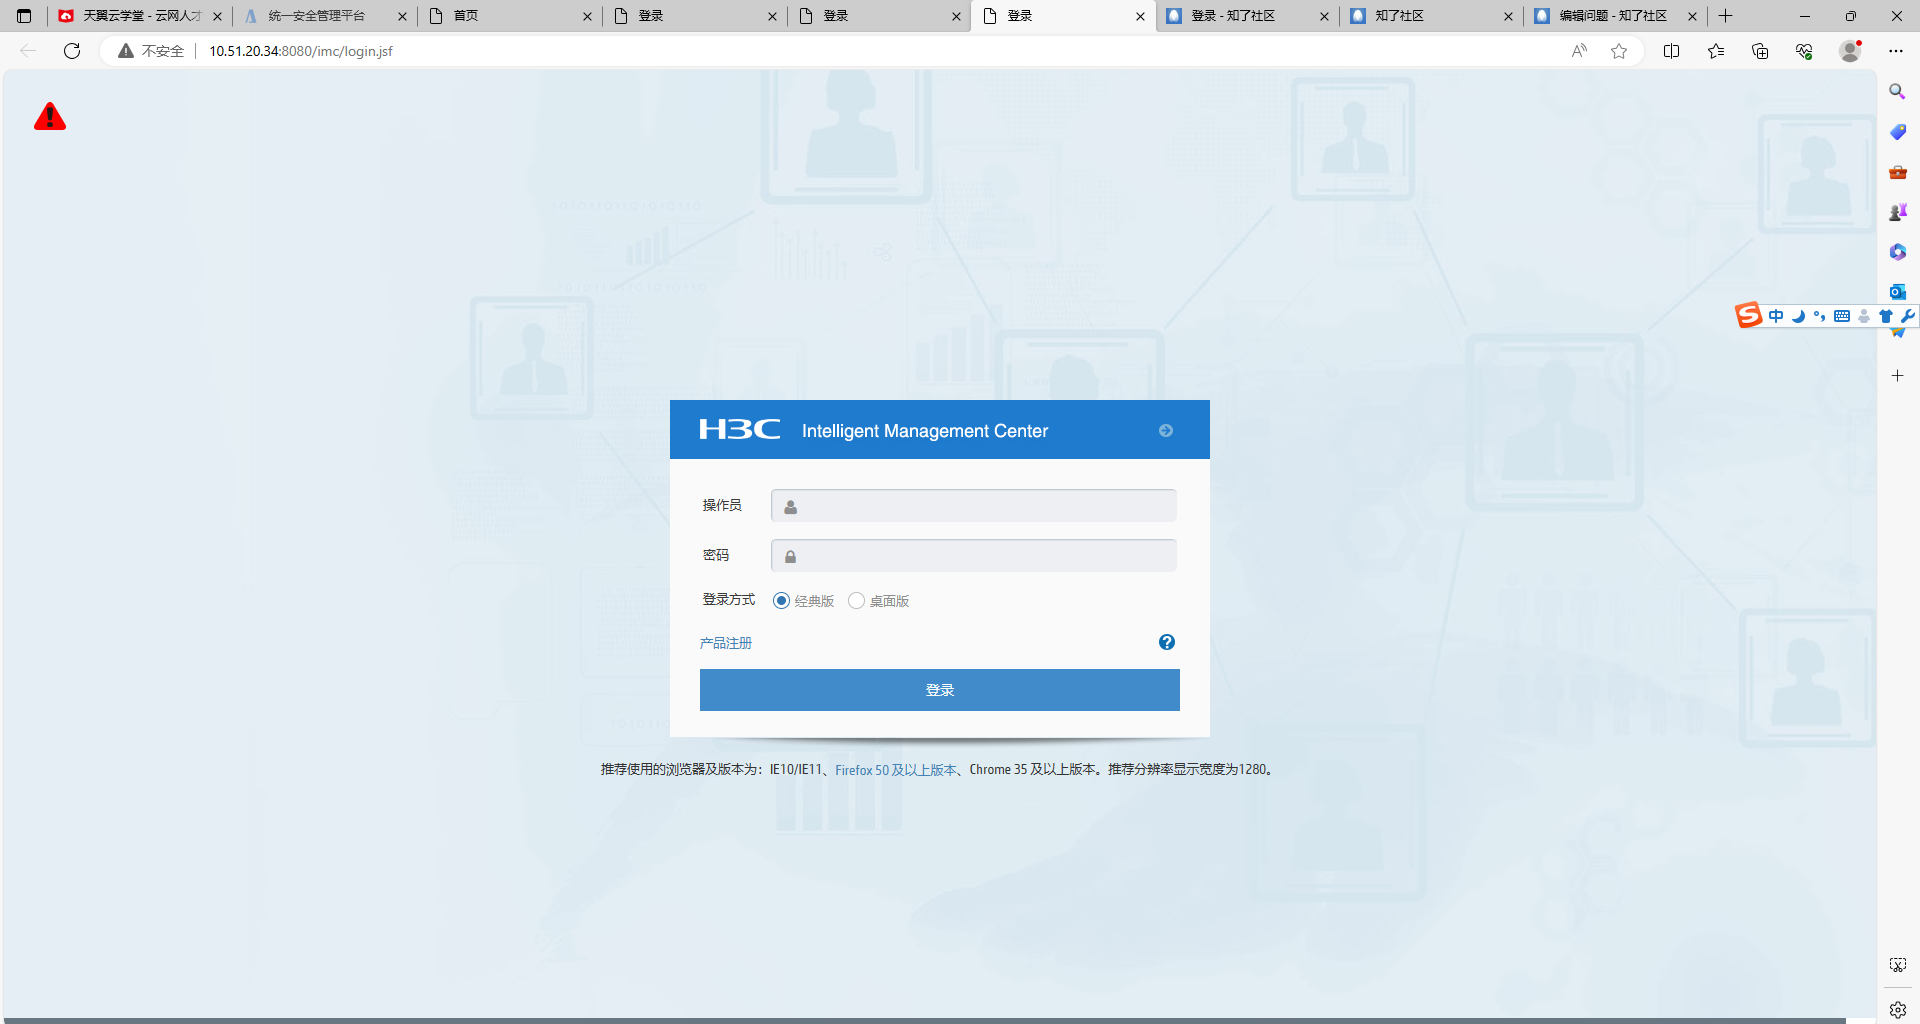Viewport: 1920px width, 1024px height.
Task: Select the 经典版 login mode radio button
Action: coord(781,600)
